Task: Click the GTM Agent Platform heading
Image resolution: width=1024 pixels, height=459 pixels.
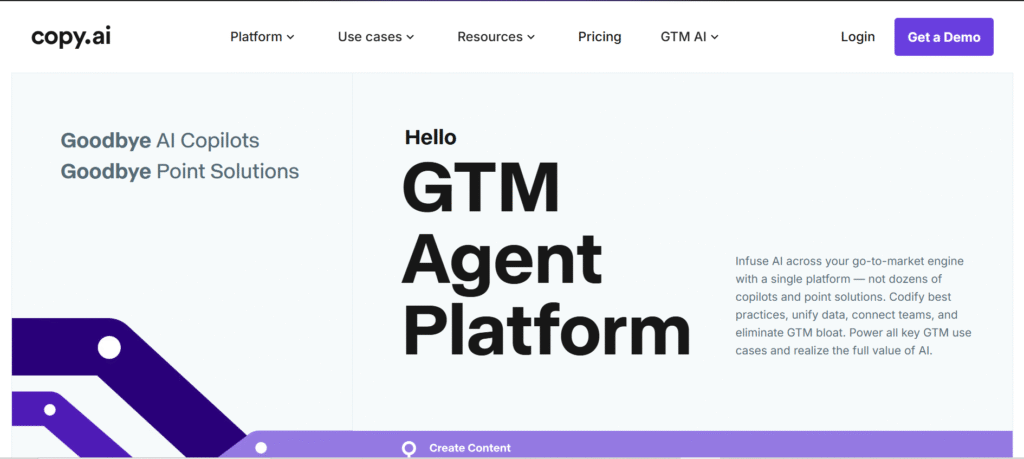Action: (546, 258)
